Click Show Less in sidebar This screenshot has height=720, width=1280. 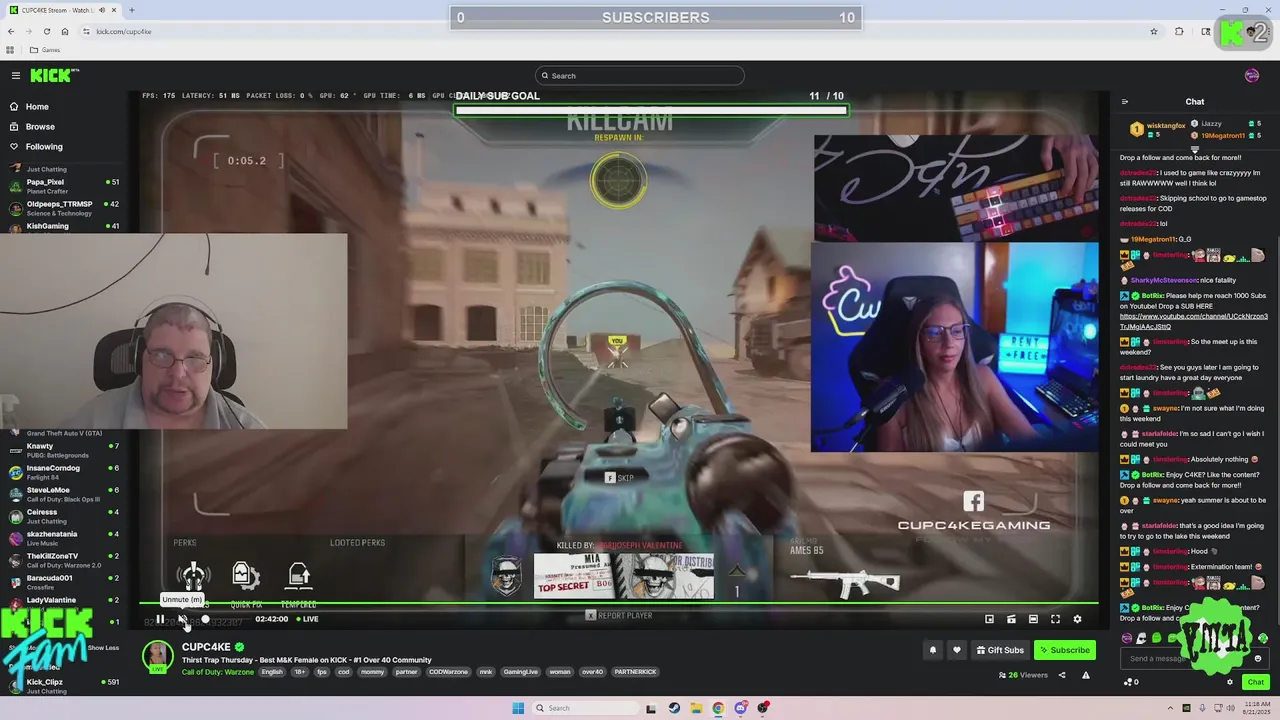coord(103,648)
